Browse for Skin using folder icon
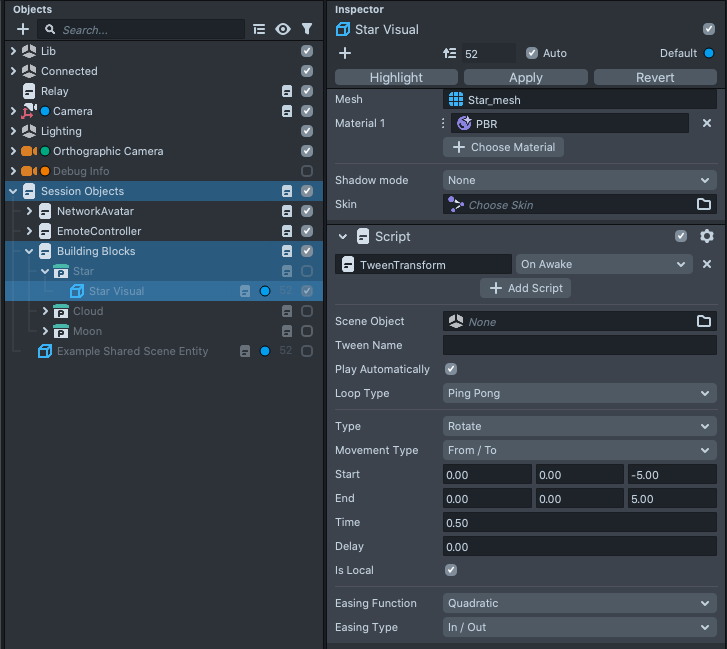The height and width of the screenshot is (649, 727). [x=704, y=204]
